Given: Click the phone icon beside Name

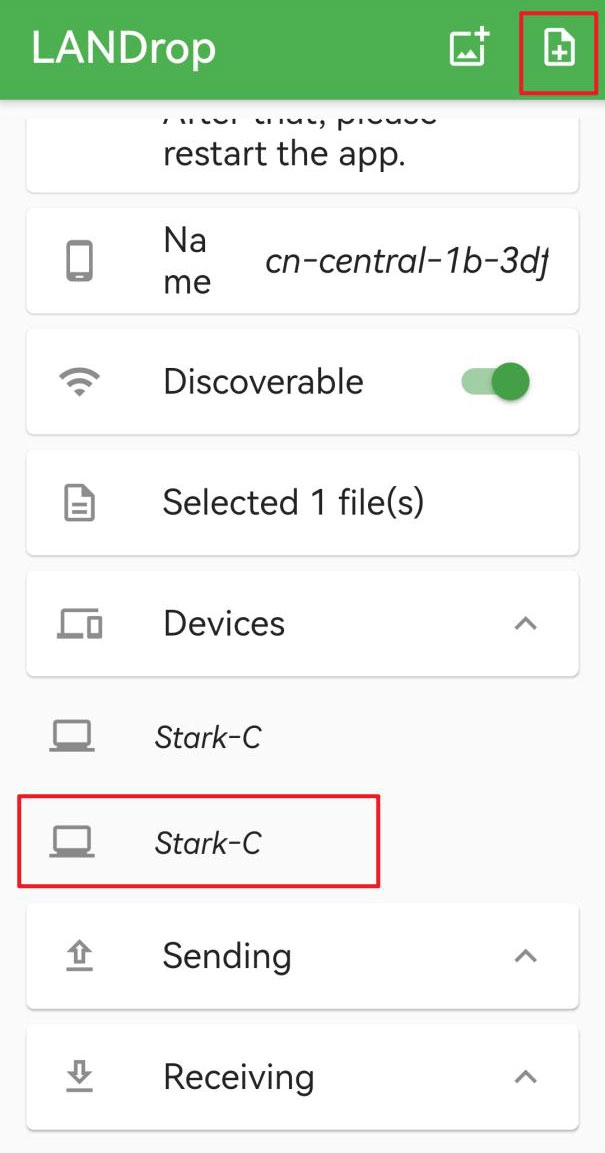Looking at the screenshot, I should click(80, 261).
